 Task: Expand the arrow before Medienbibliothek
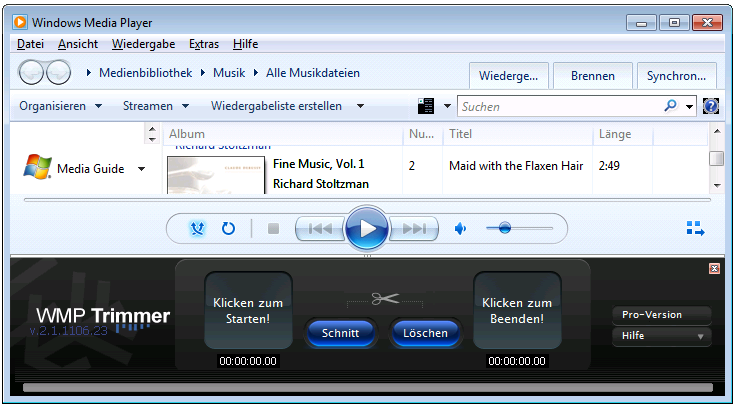coord(88,73)
